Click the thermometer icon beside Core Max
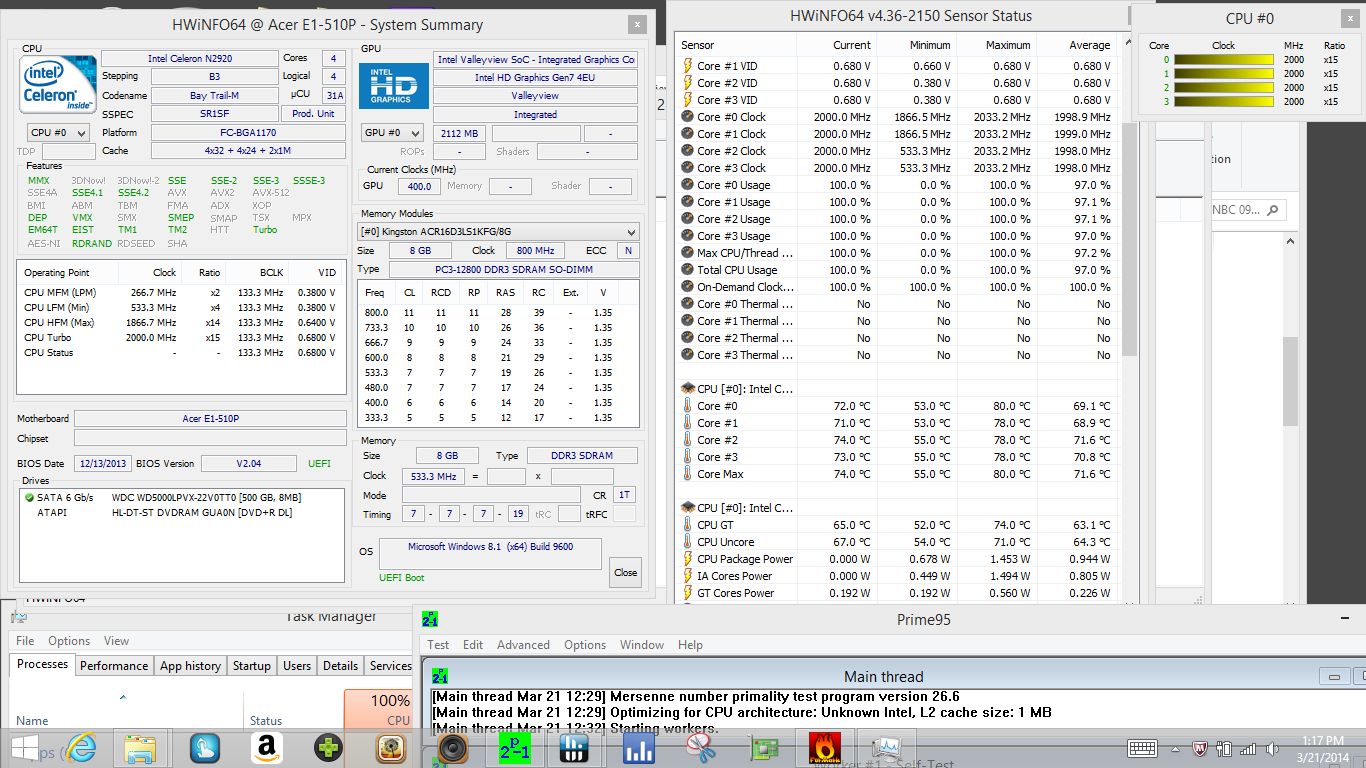This screenshot has width=1366, height=768. (687, 474)
